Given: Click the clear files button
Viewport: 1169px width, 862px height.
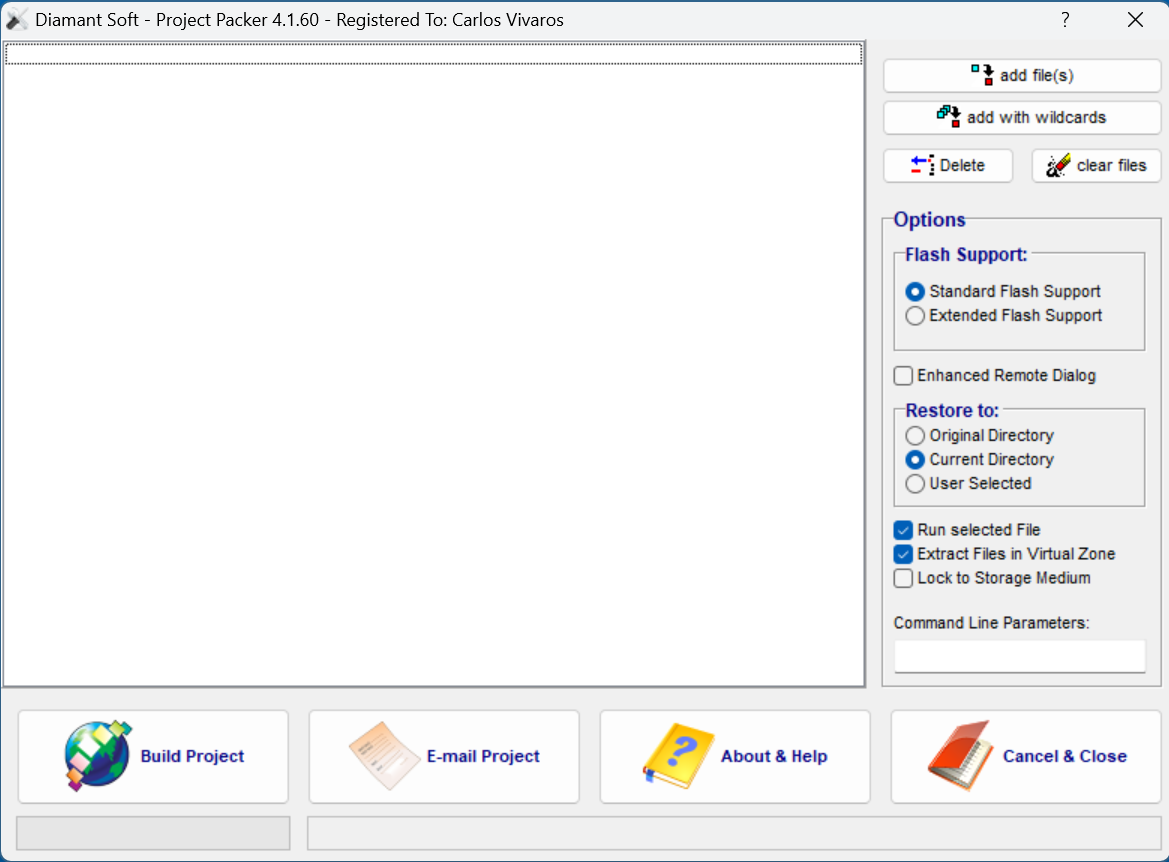Looking at the screenshot, I should (x=1097, y=166).
